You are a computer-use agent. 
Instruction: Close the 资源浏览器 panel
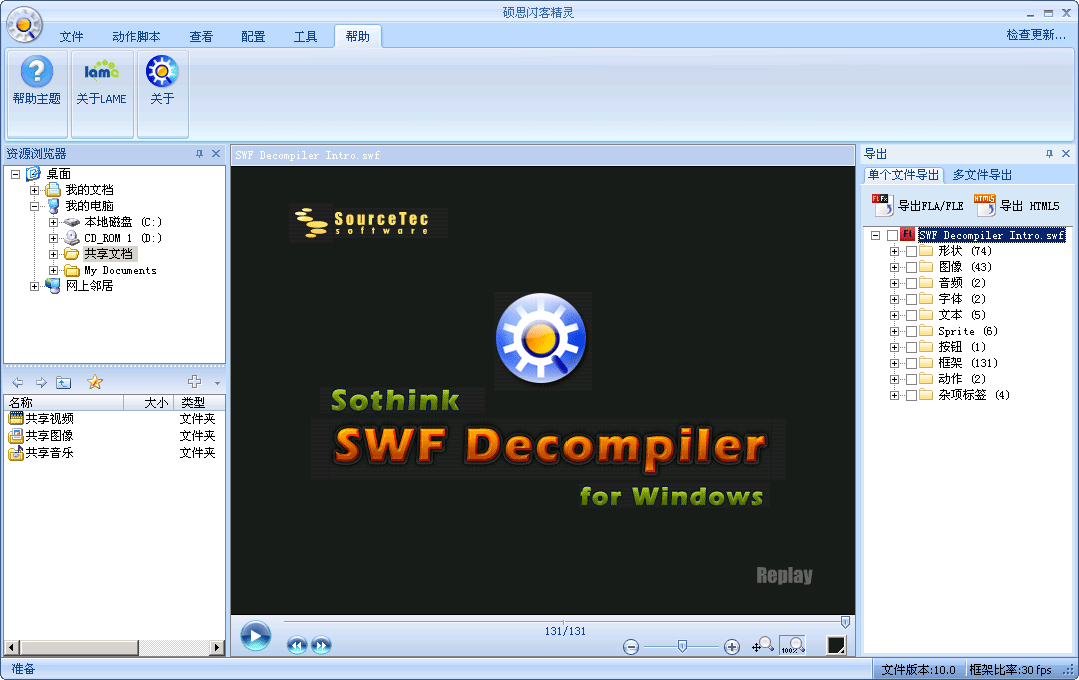216,153
